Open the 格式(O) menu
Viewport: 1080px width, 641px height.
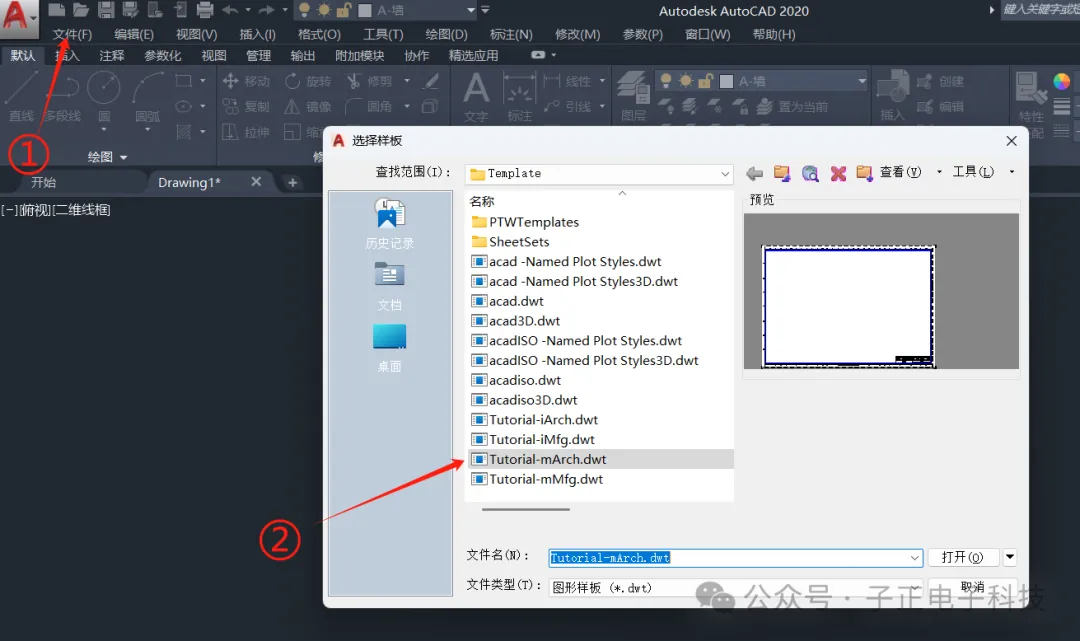(319, 34)
